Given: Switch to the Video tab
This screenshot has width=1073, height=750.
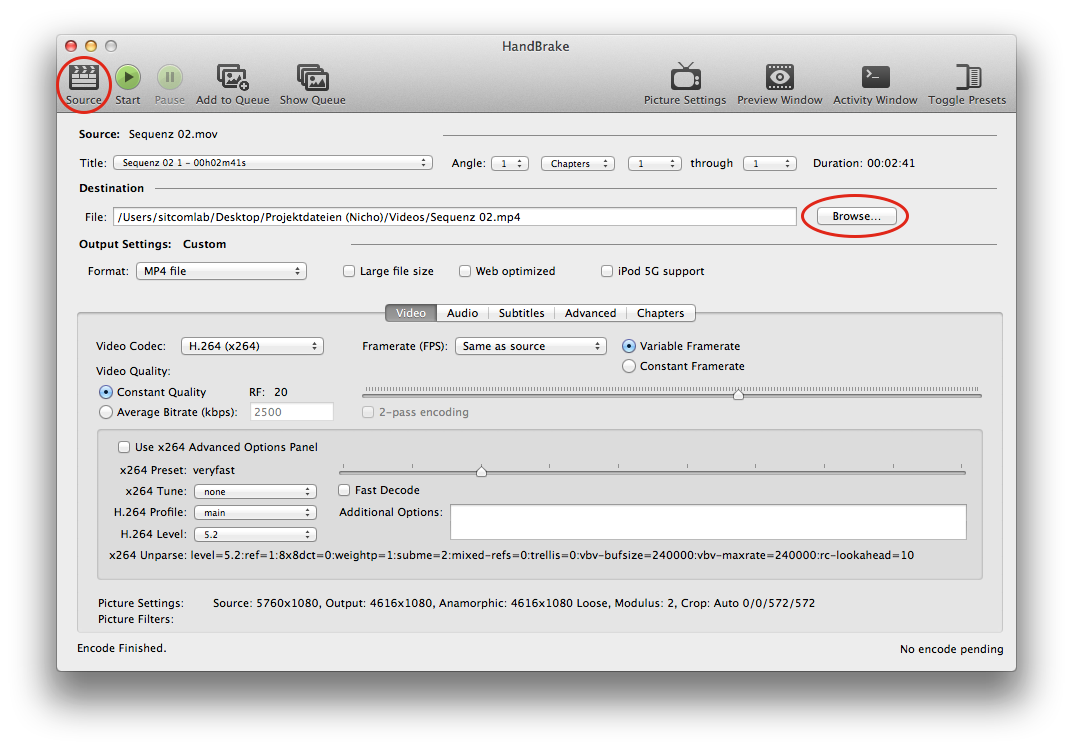Looking at the screenshot, I should (411, 313).
